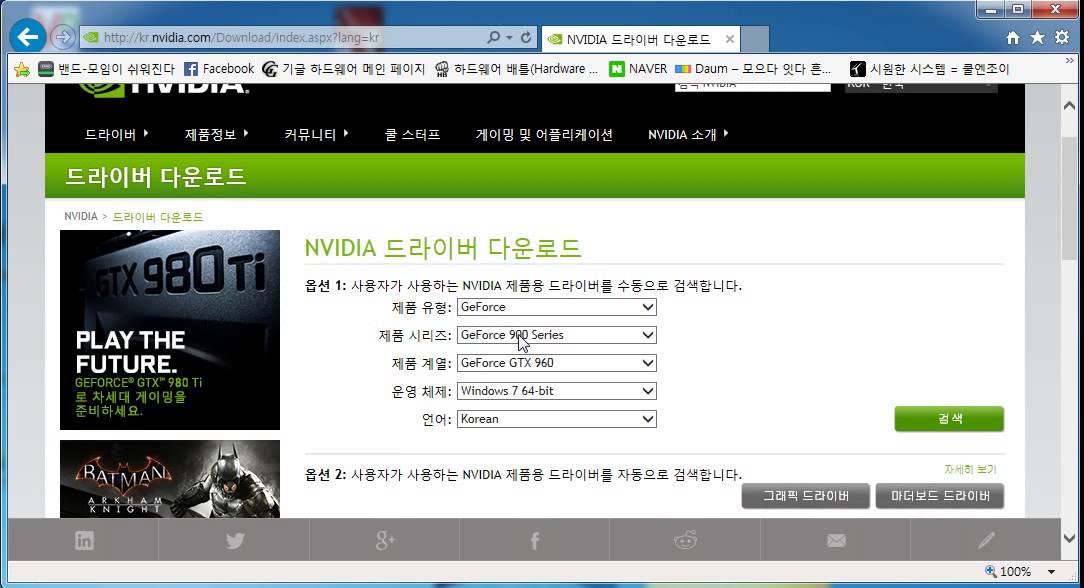Open the 드라이버 navigation menu
The height and width of the screenshot is (588, 1084).
click(116, 135)
